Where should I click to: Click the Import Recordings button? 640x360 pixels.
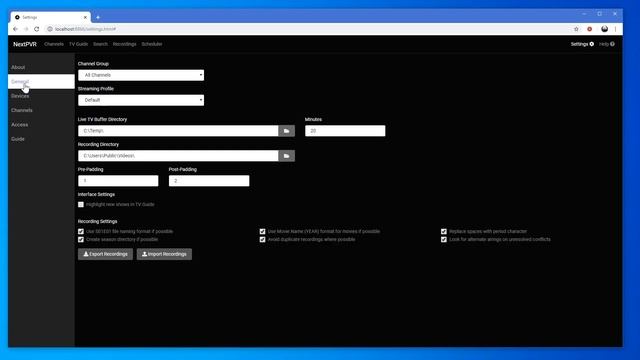click(x=164, y=254)
